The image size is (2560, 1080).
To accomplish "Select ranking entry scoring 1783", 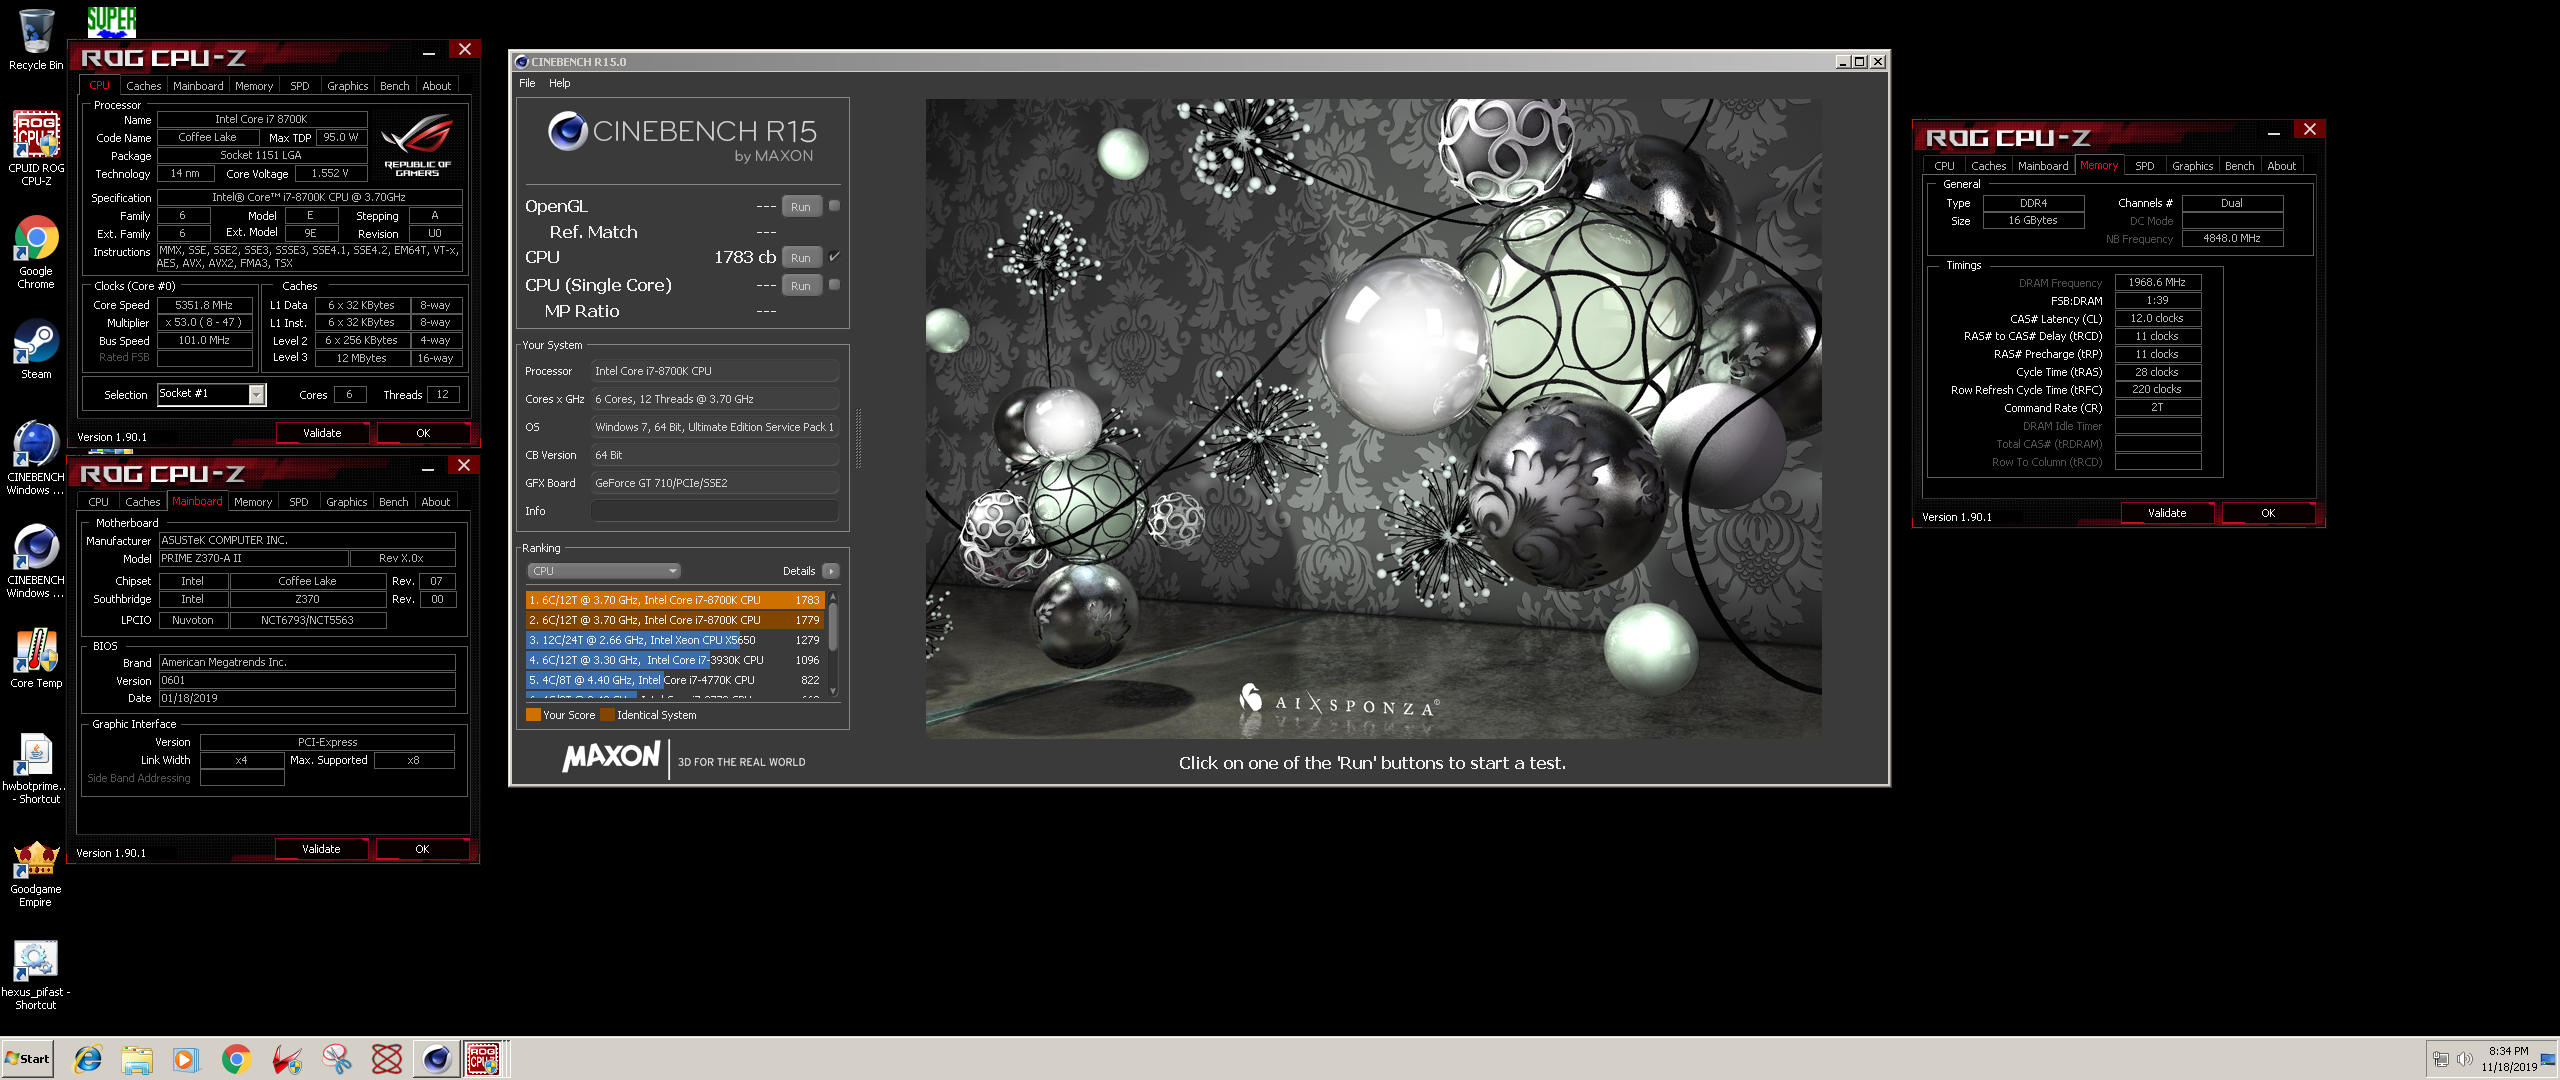I will pyautogui.click(x=675, y=600).
